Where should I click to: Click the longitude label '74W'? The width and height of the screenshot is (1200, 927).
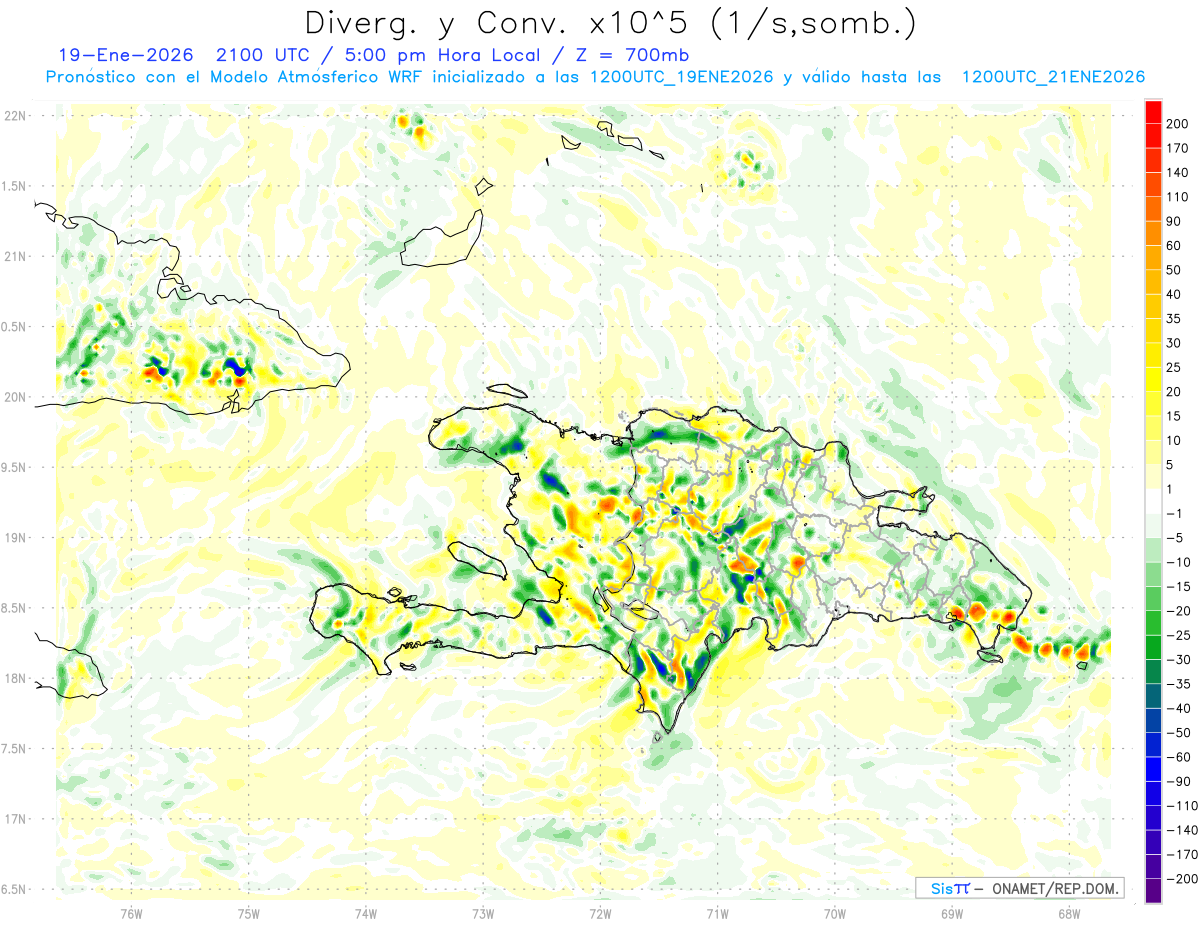[366, 913]
